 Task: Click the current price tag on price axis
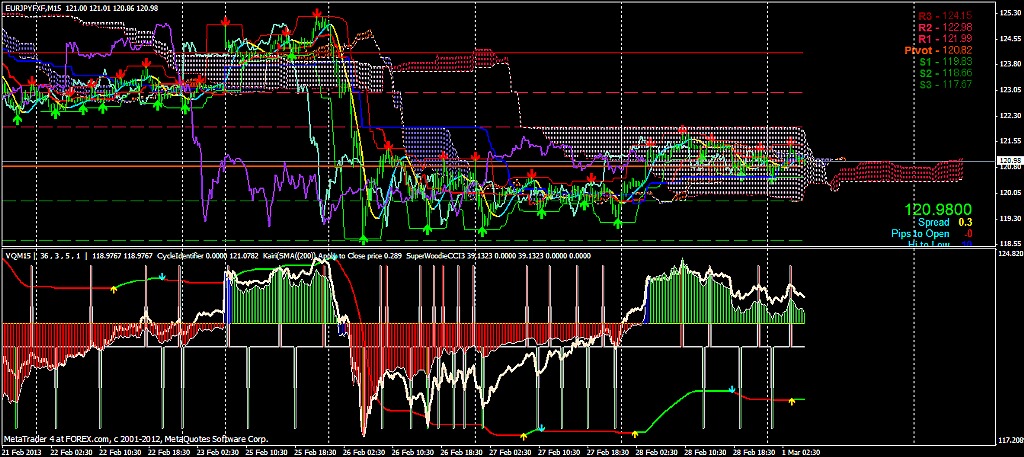point(1010,160)
